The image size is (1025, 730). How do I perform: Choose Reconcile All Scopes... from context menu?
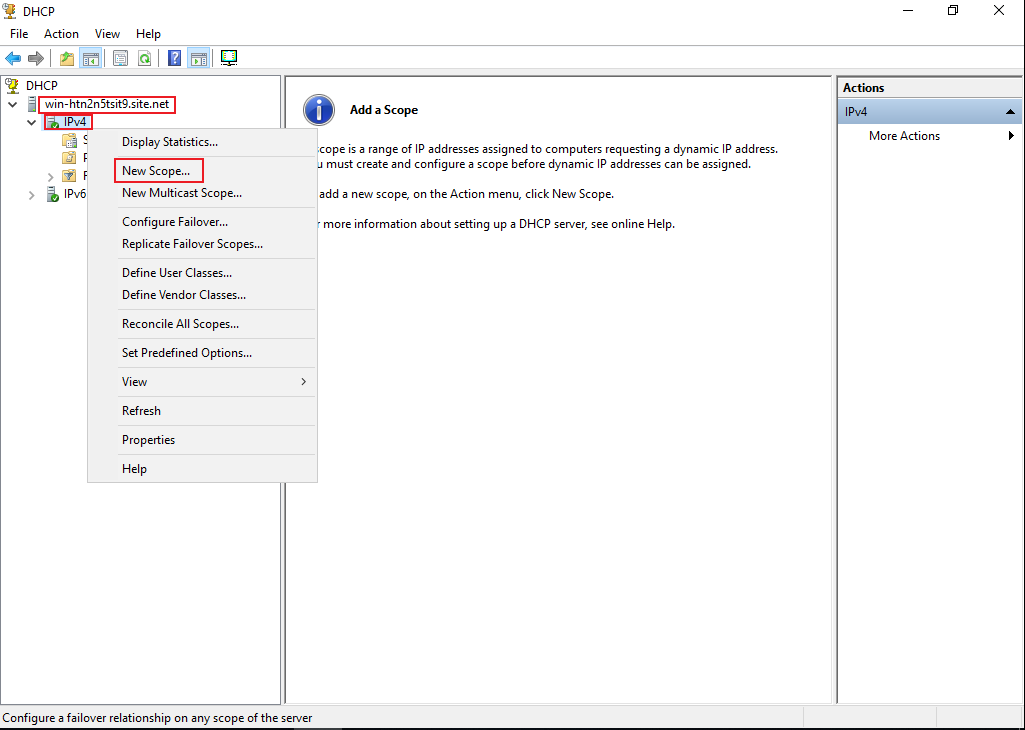tap(203, 324)
